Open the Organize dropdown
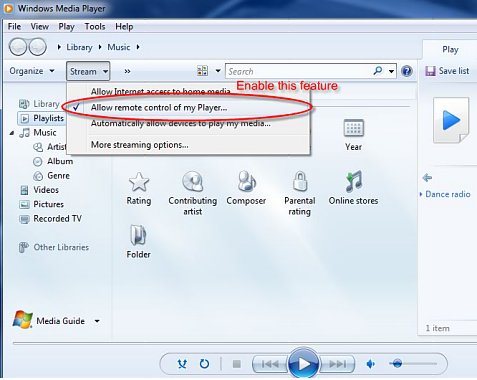Viewport: 477px width, 380px height. pos(32,71)
